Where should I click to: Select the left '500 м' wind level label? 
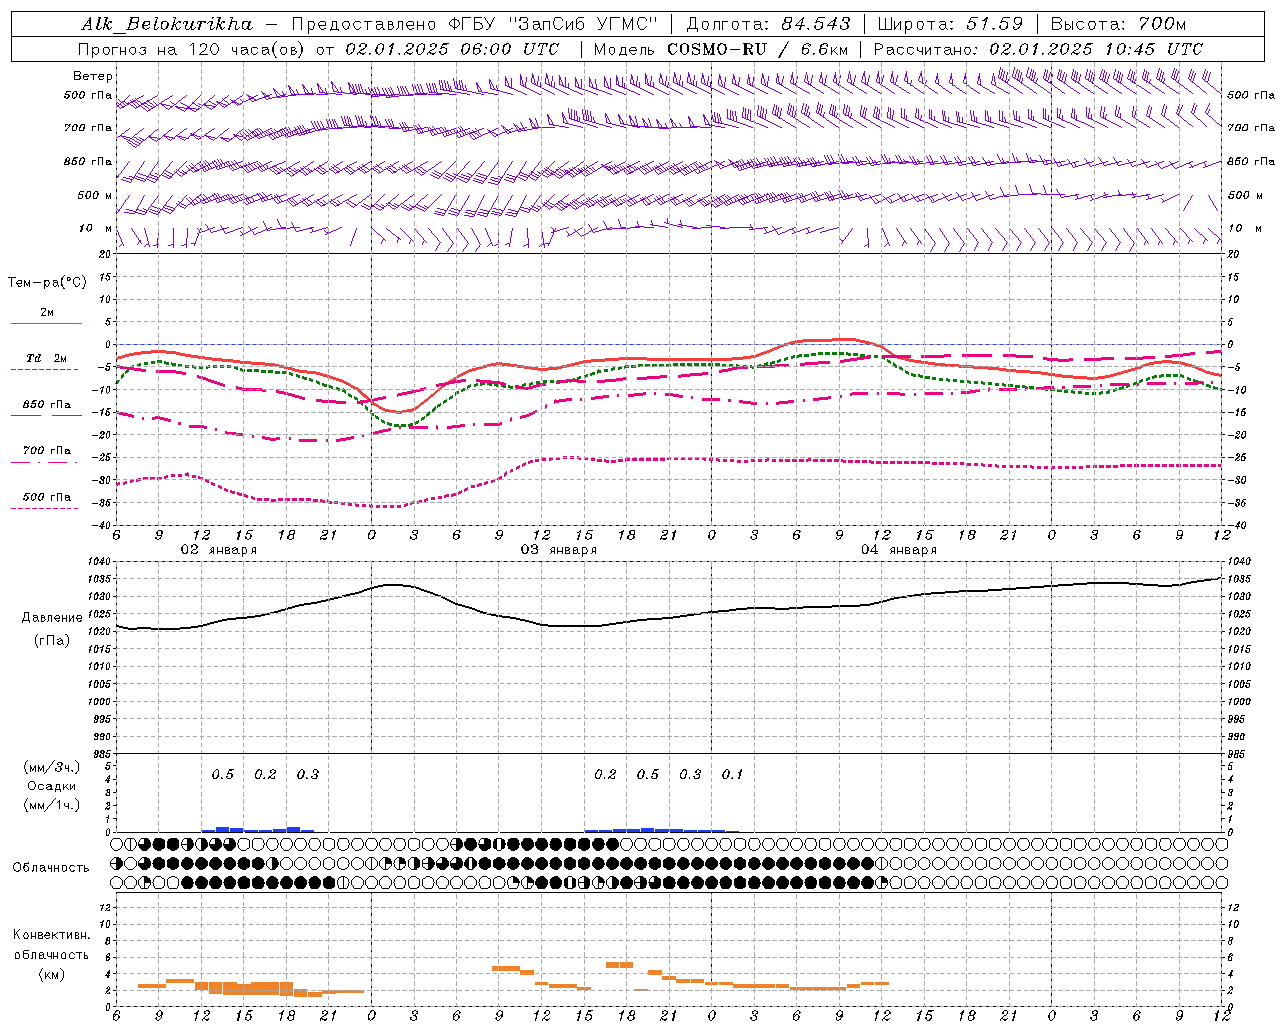95,195
